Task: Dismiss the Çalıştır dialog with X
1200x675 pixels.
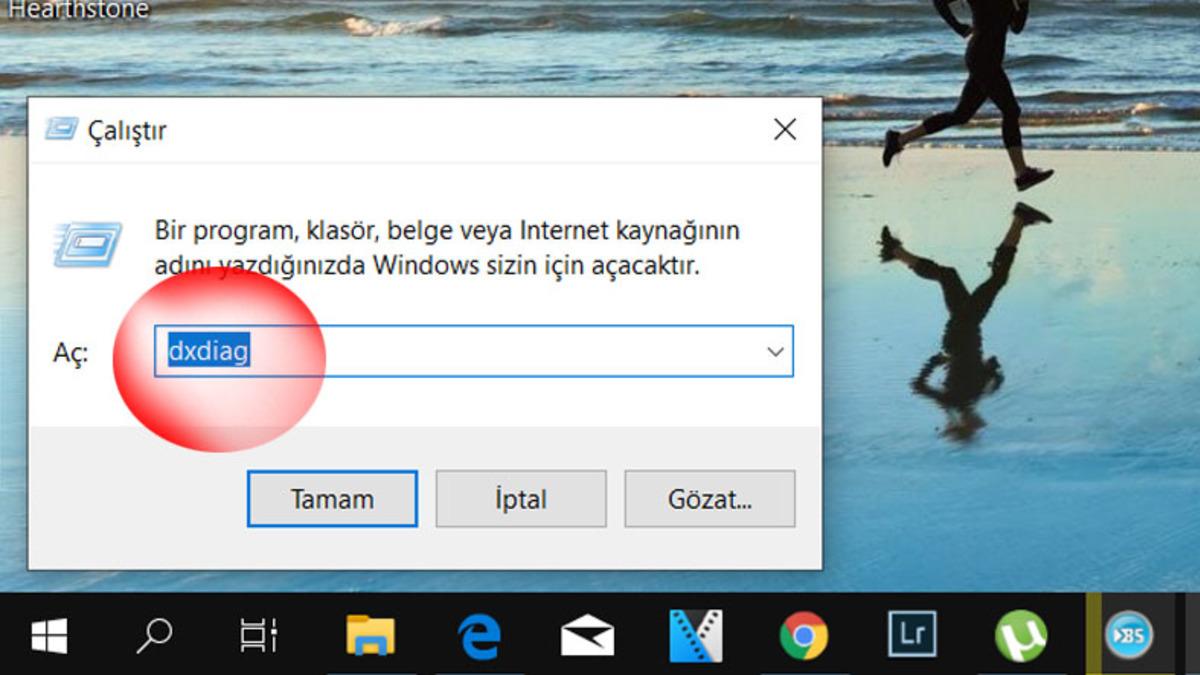Action: 784,129
